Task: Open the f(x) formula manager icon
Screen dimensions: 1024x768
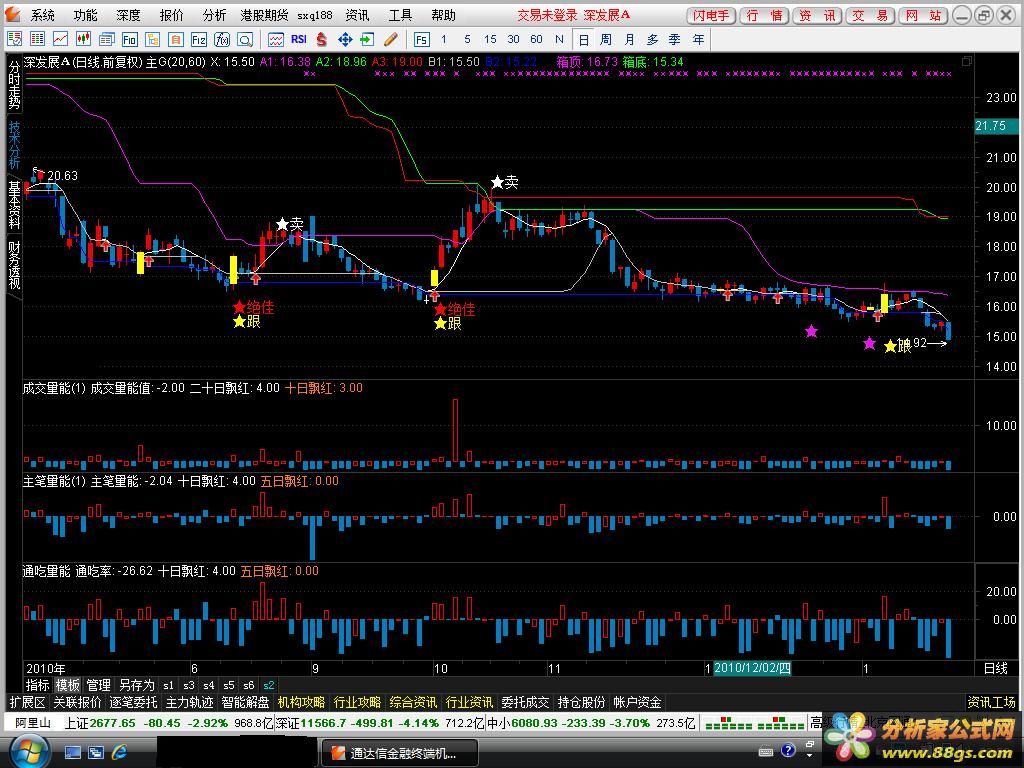Action: click(221, 39)
